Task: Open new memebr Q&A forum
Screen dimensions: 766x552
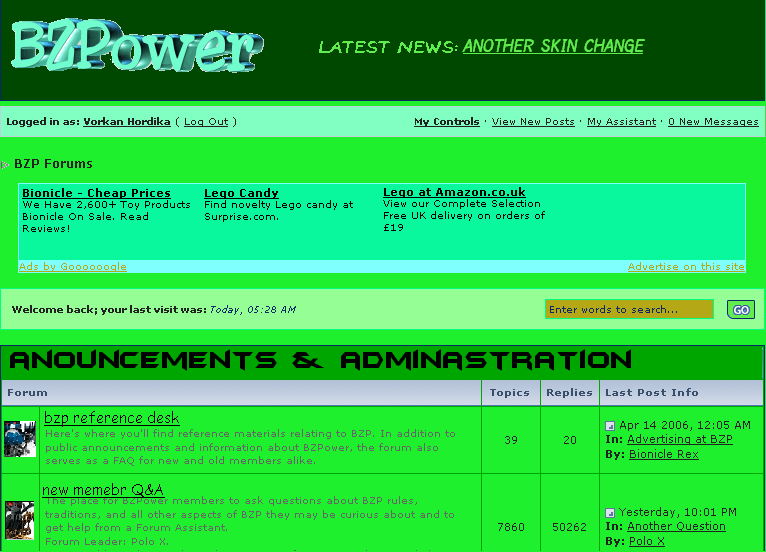Action: (103, 489)
